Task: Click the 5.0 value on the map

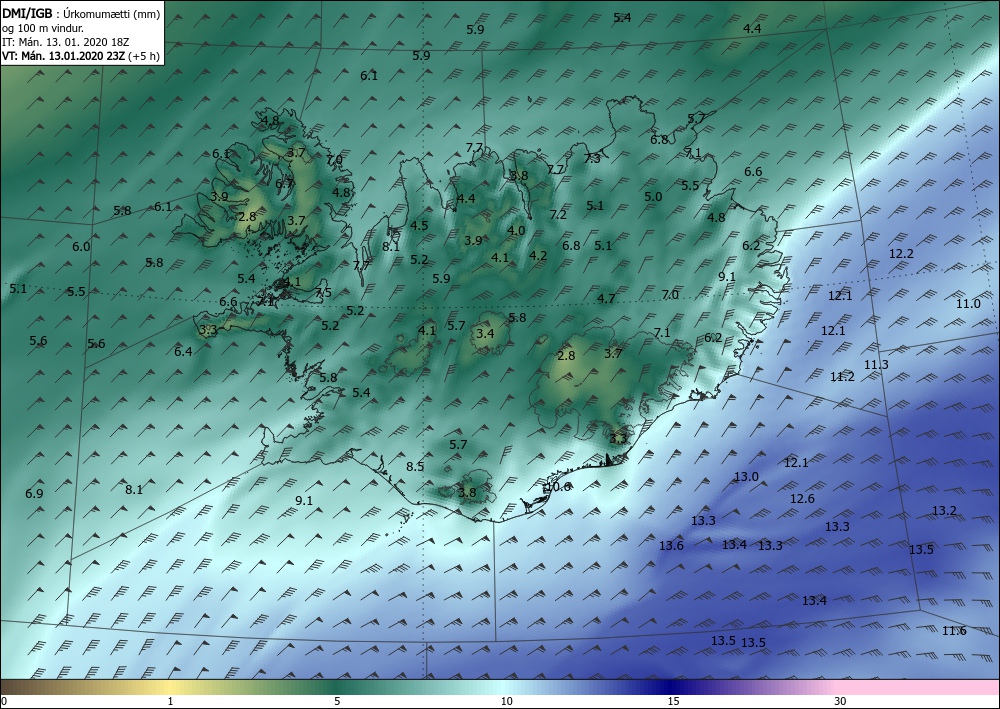Action: click(653, 197)
